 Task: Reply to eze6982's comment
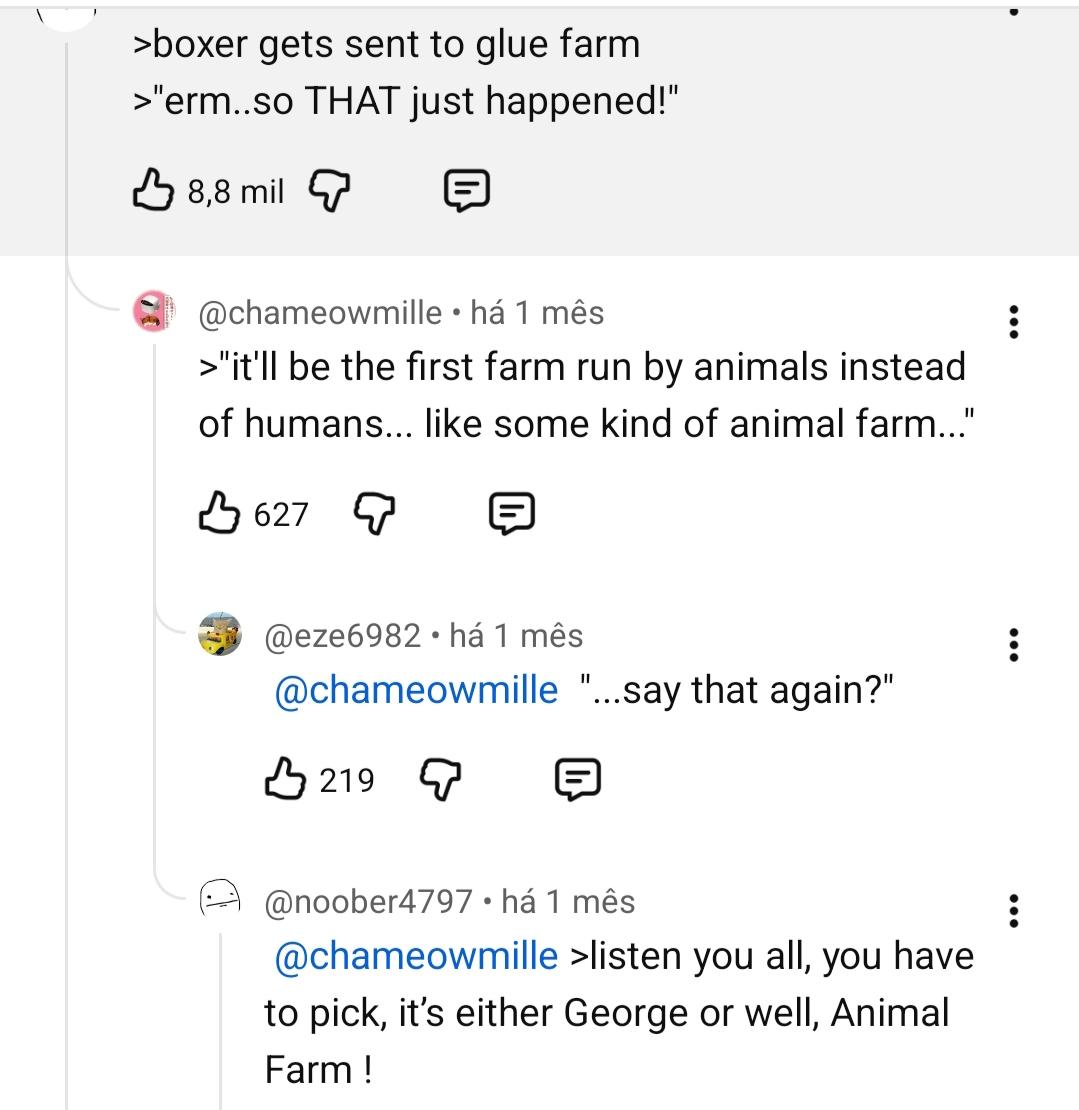[577, 779]
